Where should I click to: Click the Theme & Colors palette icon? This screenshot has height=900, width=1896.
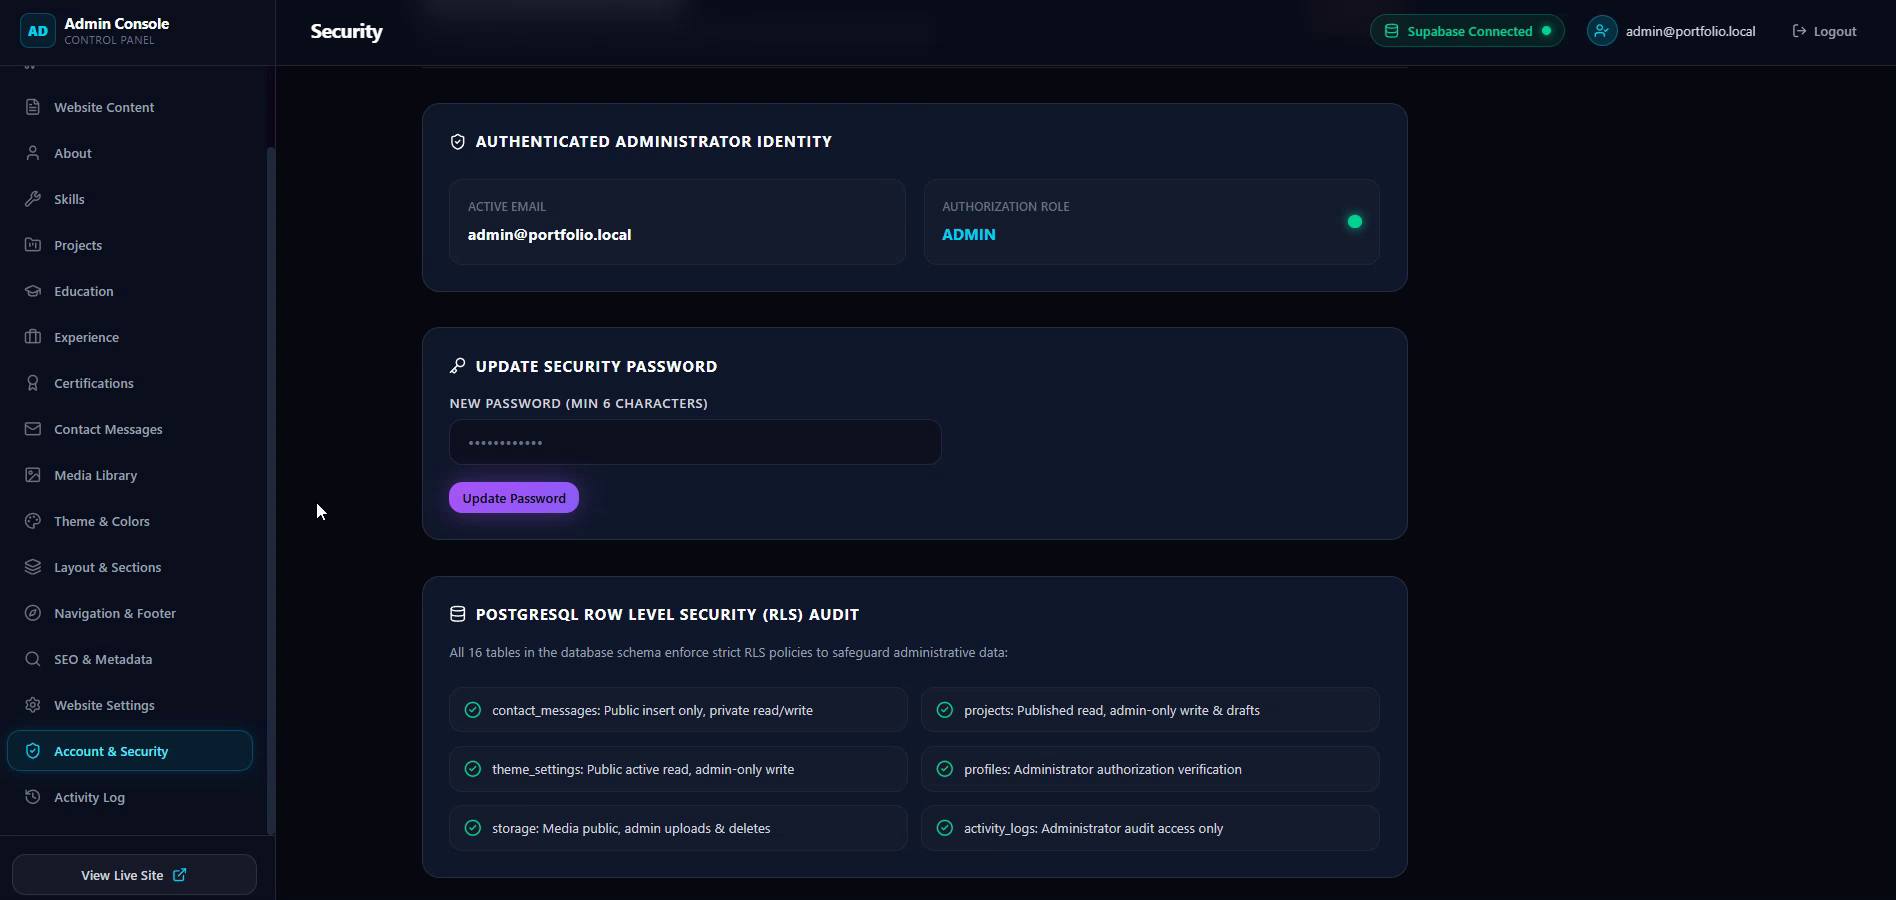click(33, 521)
